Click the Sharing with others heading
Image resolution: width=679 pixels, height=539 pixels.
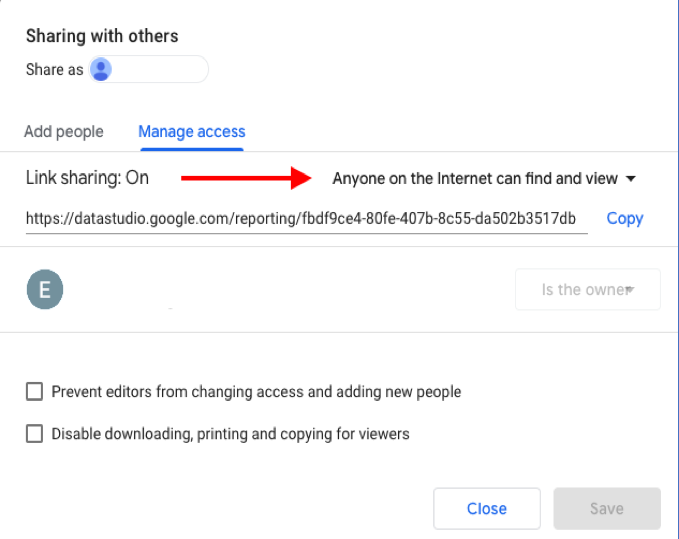pos(102,36)
